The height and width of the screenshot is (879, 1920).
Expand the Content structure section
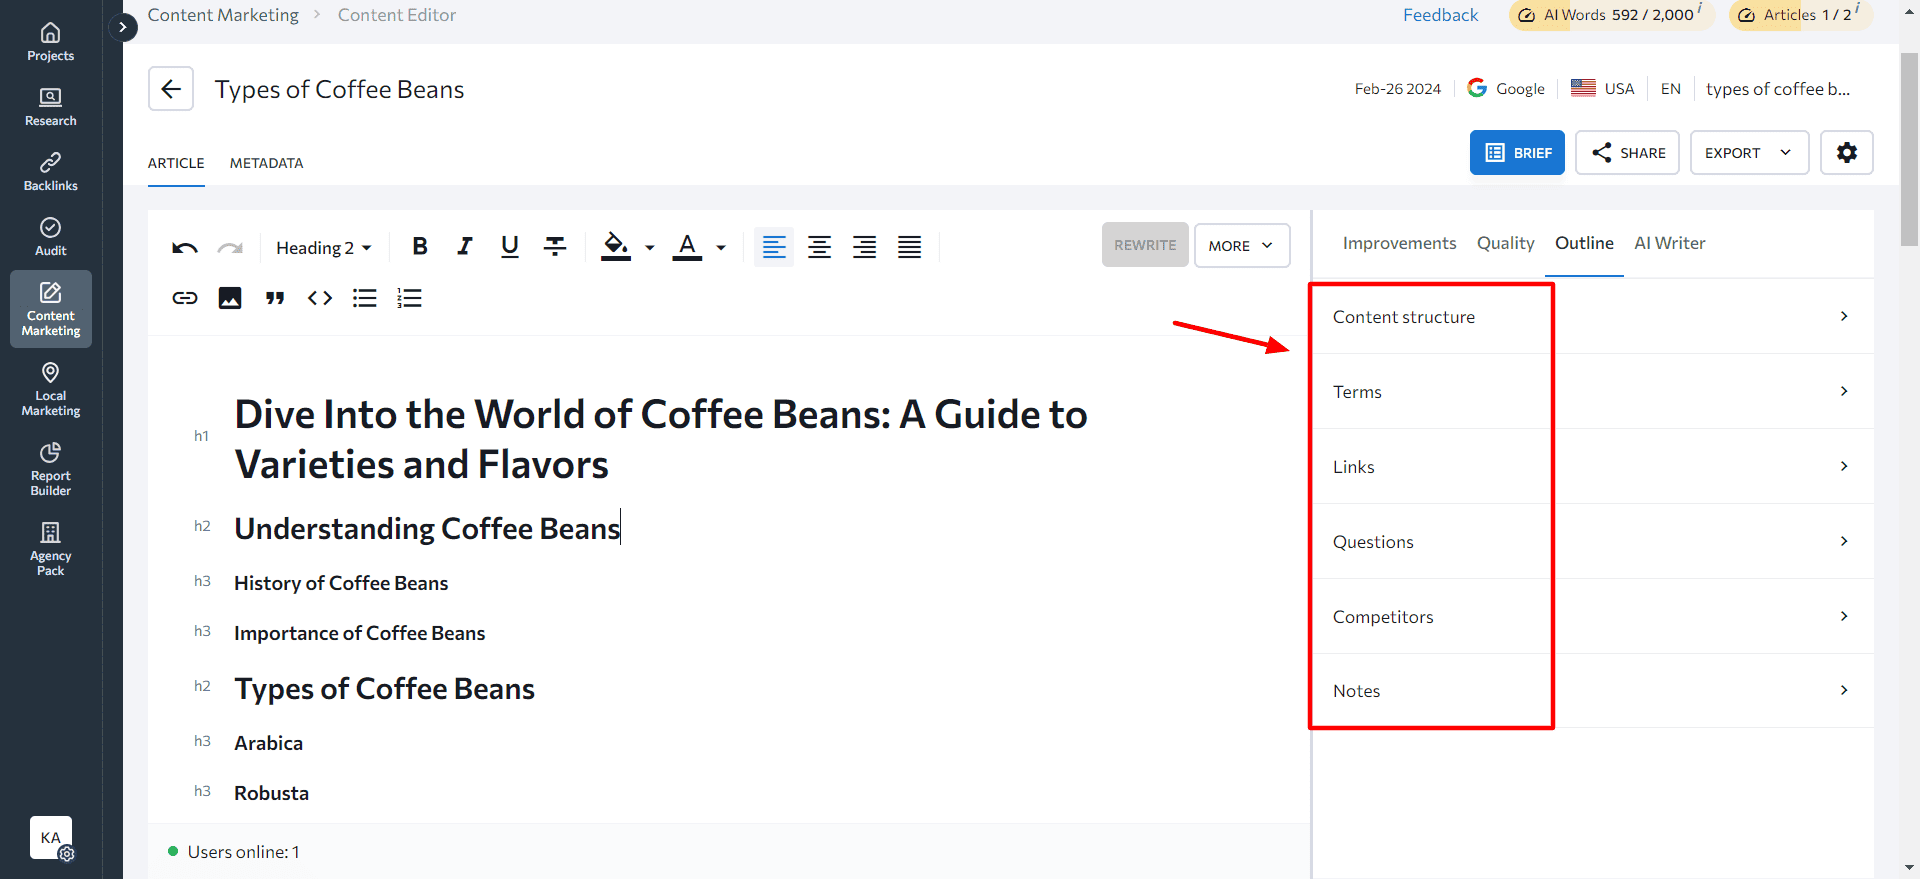coord(1592,317)
